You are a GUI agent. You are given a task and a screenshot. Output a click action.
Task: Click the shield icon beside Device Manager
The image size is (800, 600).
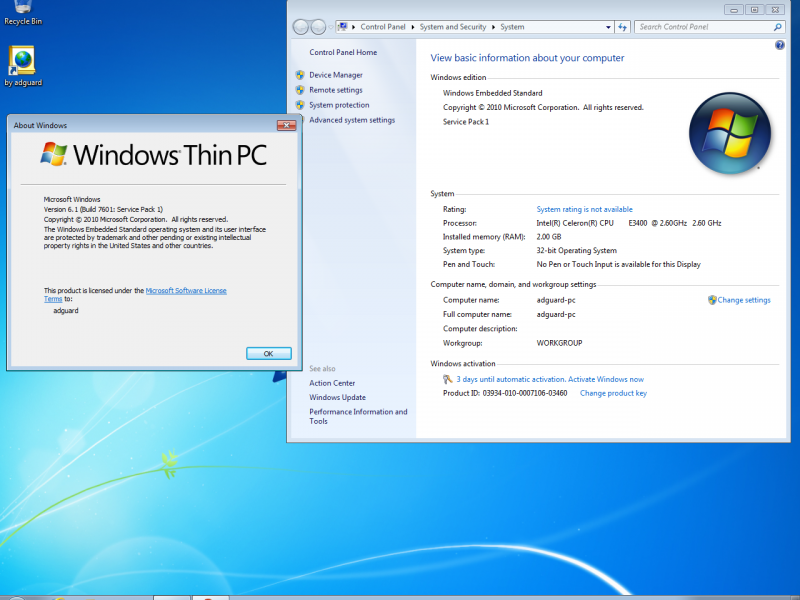[x=300, y=75]
